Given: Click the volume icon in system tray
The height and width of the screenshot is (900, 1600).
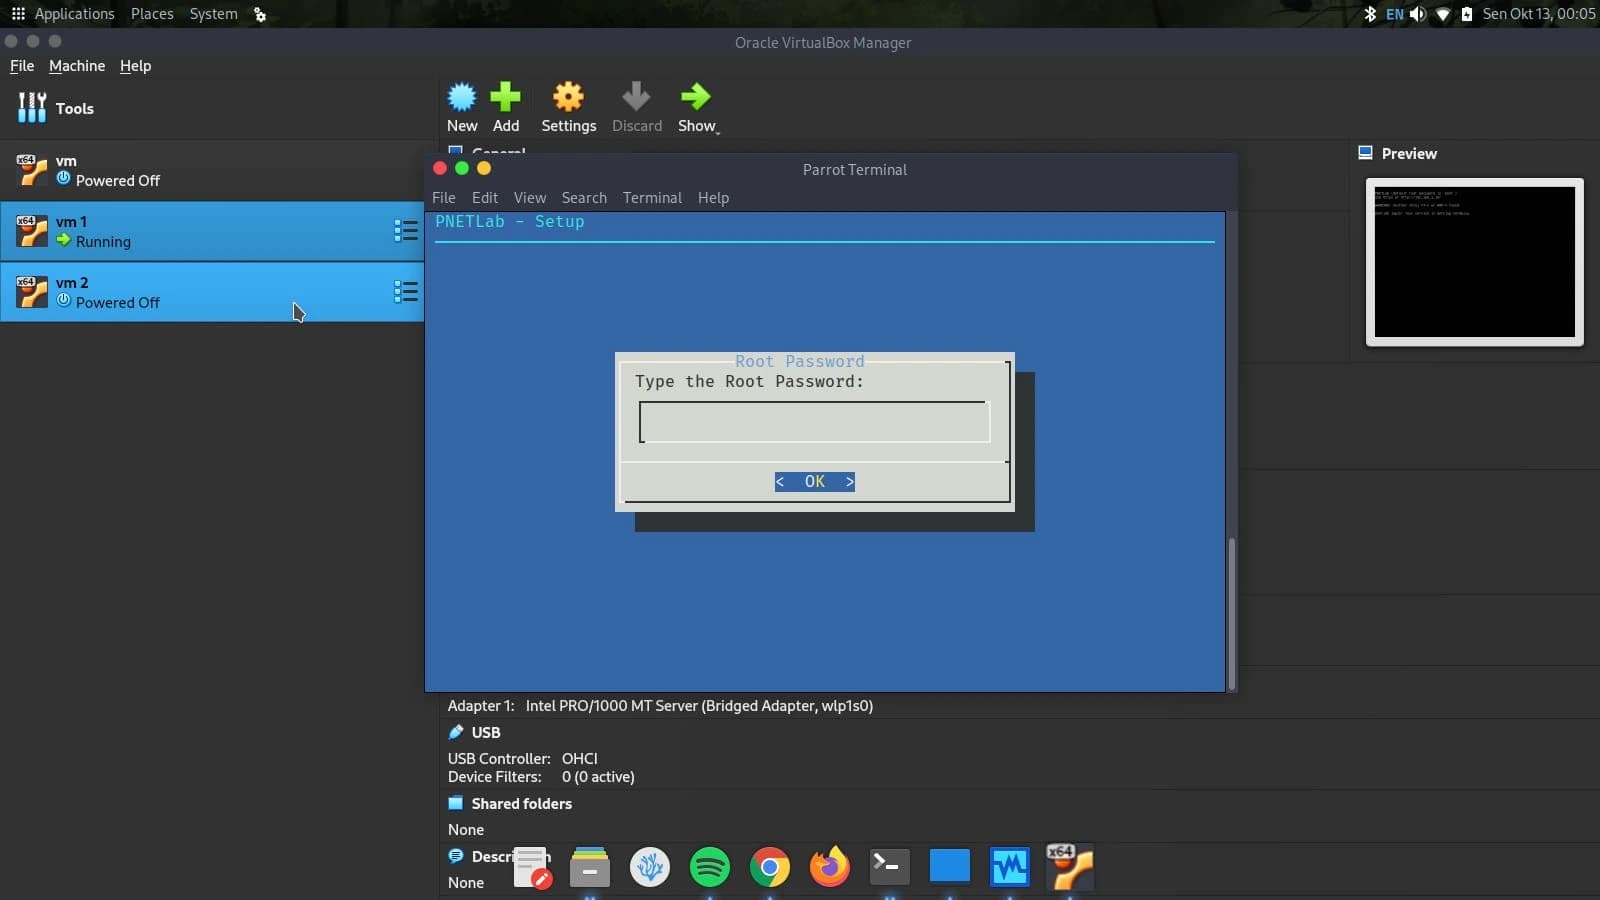Looking at the screenshot, I should (1417, 14).
